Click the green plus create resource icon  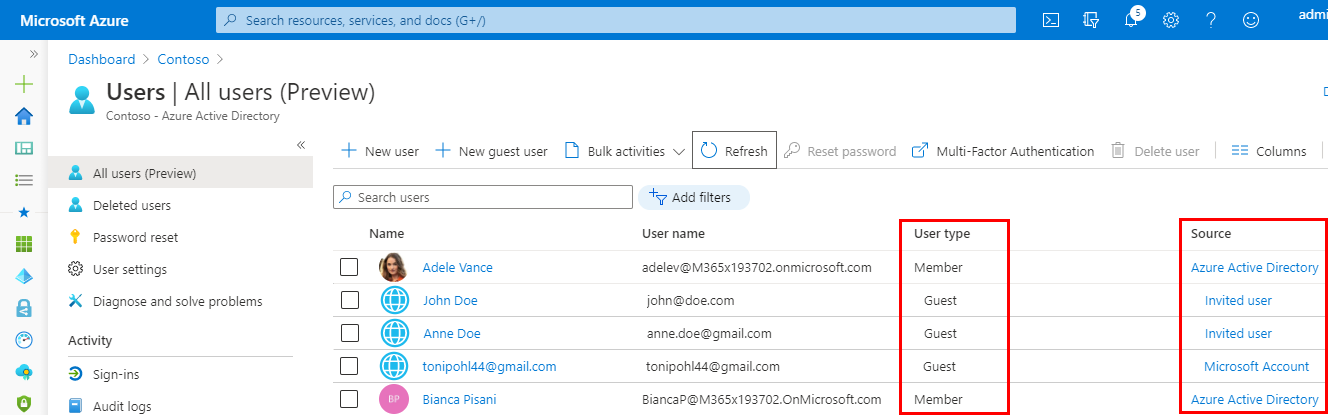(x=24, y=85)
